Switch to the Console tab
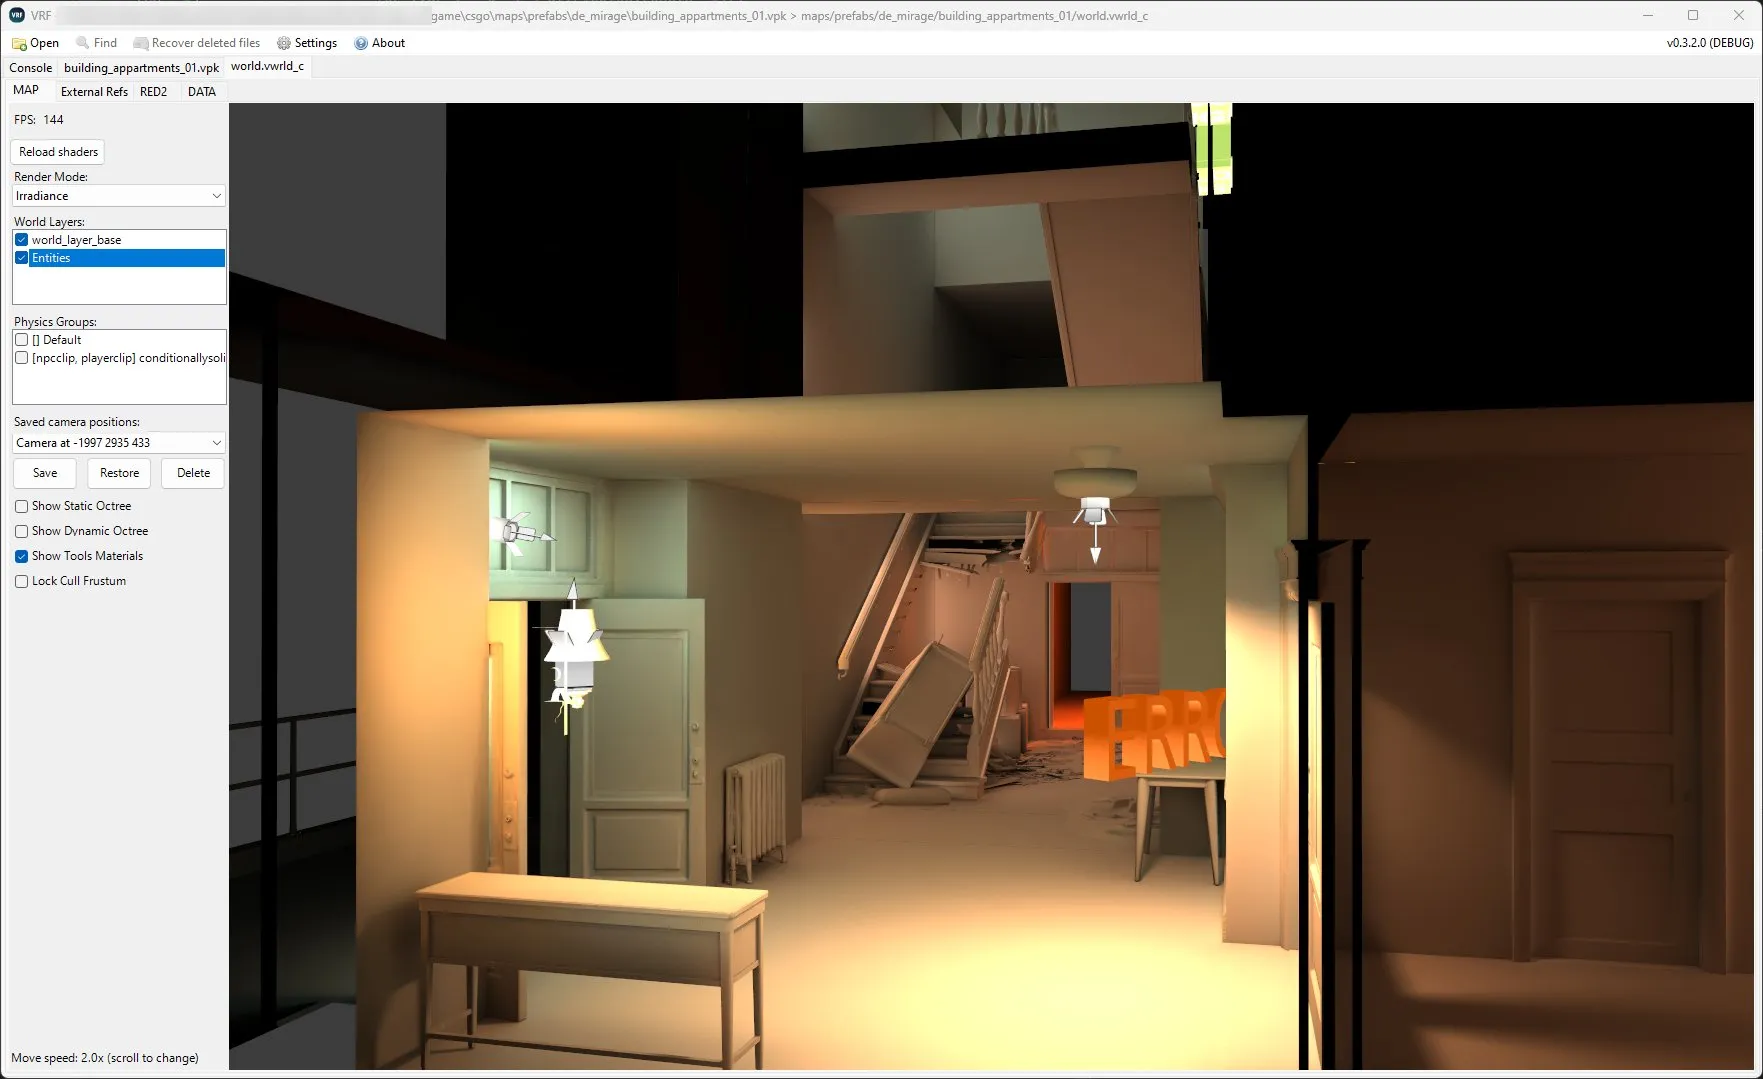1763x1079 pixels. tap(31, 68)
